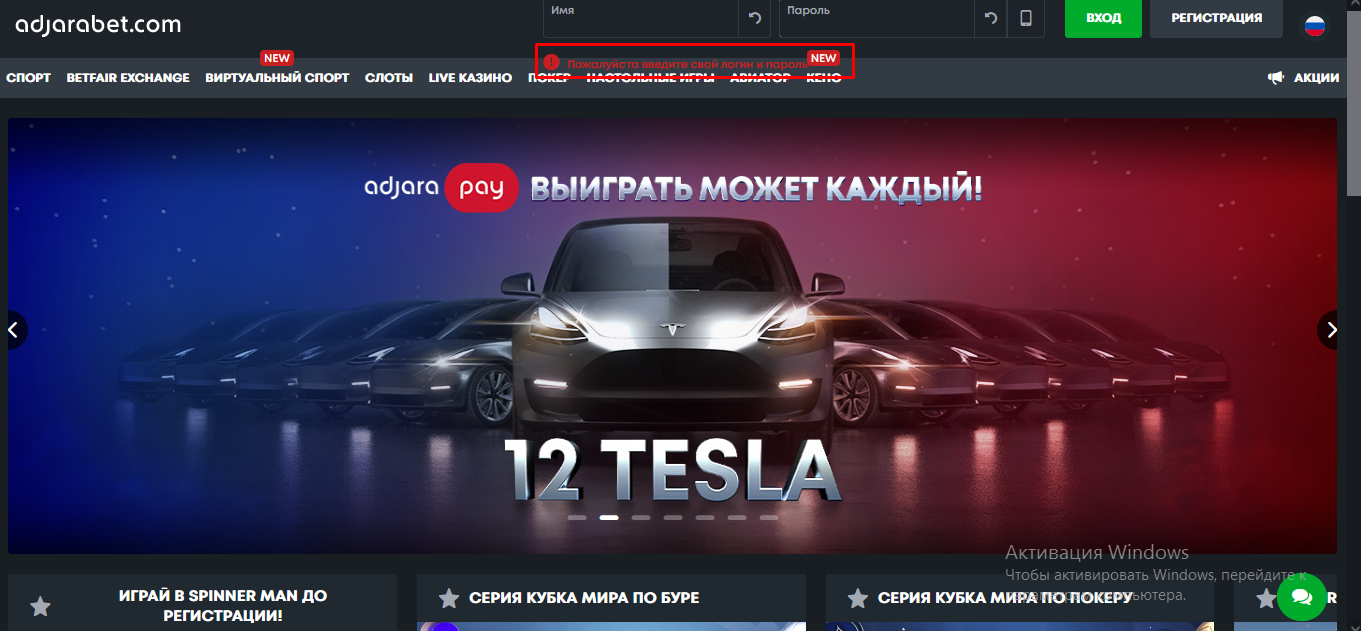Click star icon on Кубка Мира по Покеру card
Screen dimensions: 1361x631
[x=857, y=598]
